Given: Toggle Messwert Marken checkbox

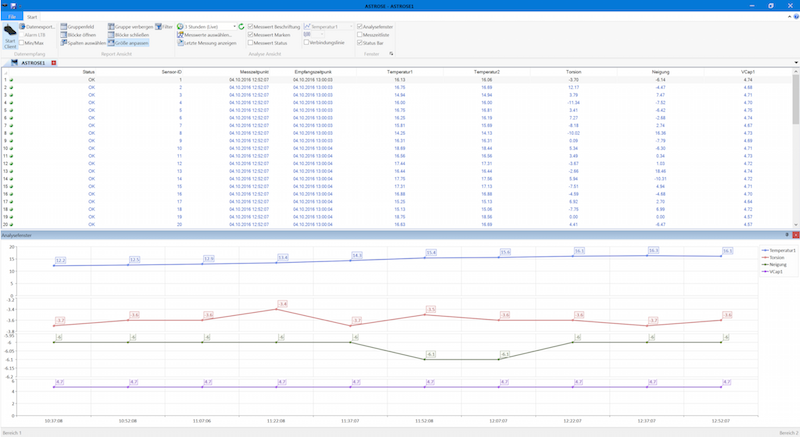Looking at the screenshot, I should [251, 35].
